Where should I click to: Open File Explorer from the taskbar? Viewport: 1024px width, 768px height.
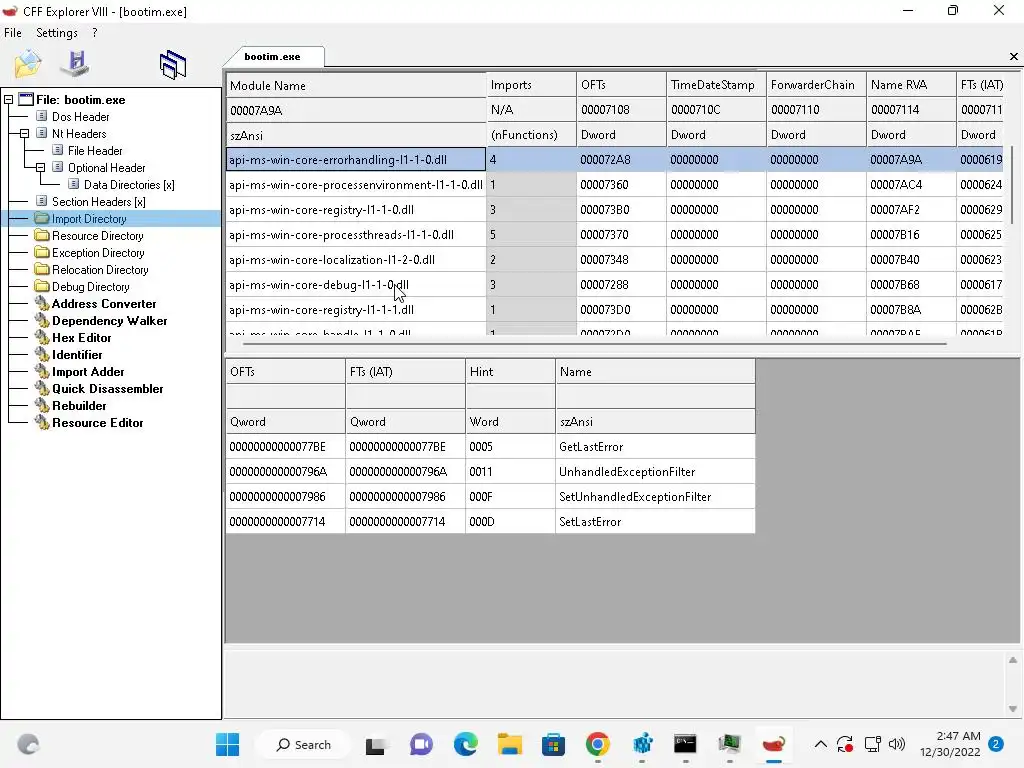pyautogui.click(x=509, y=744)
